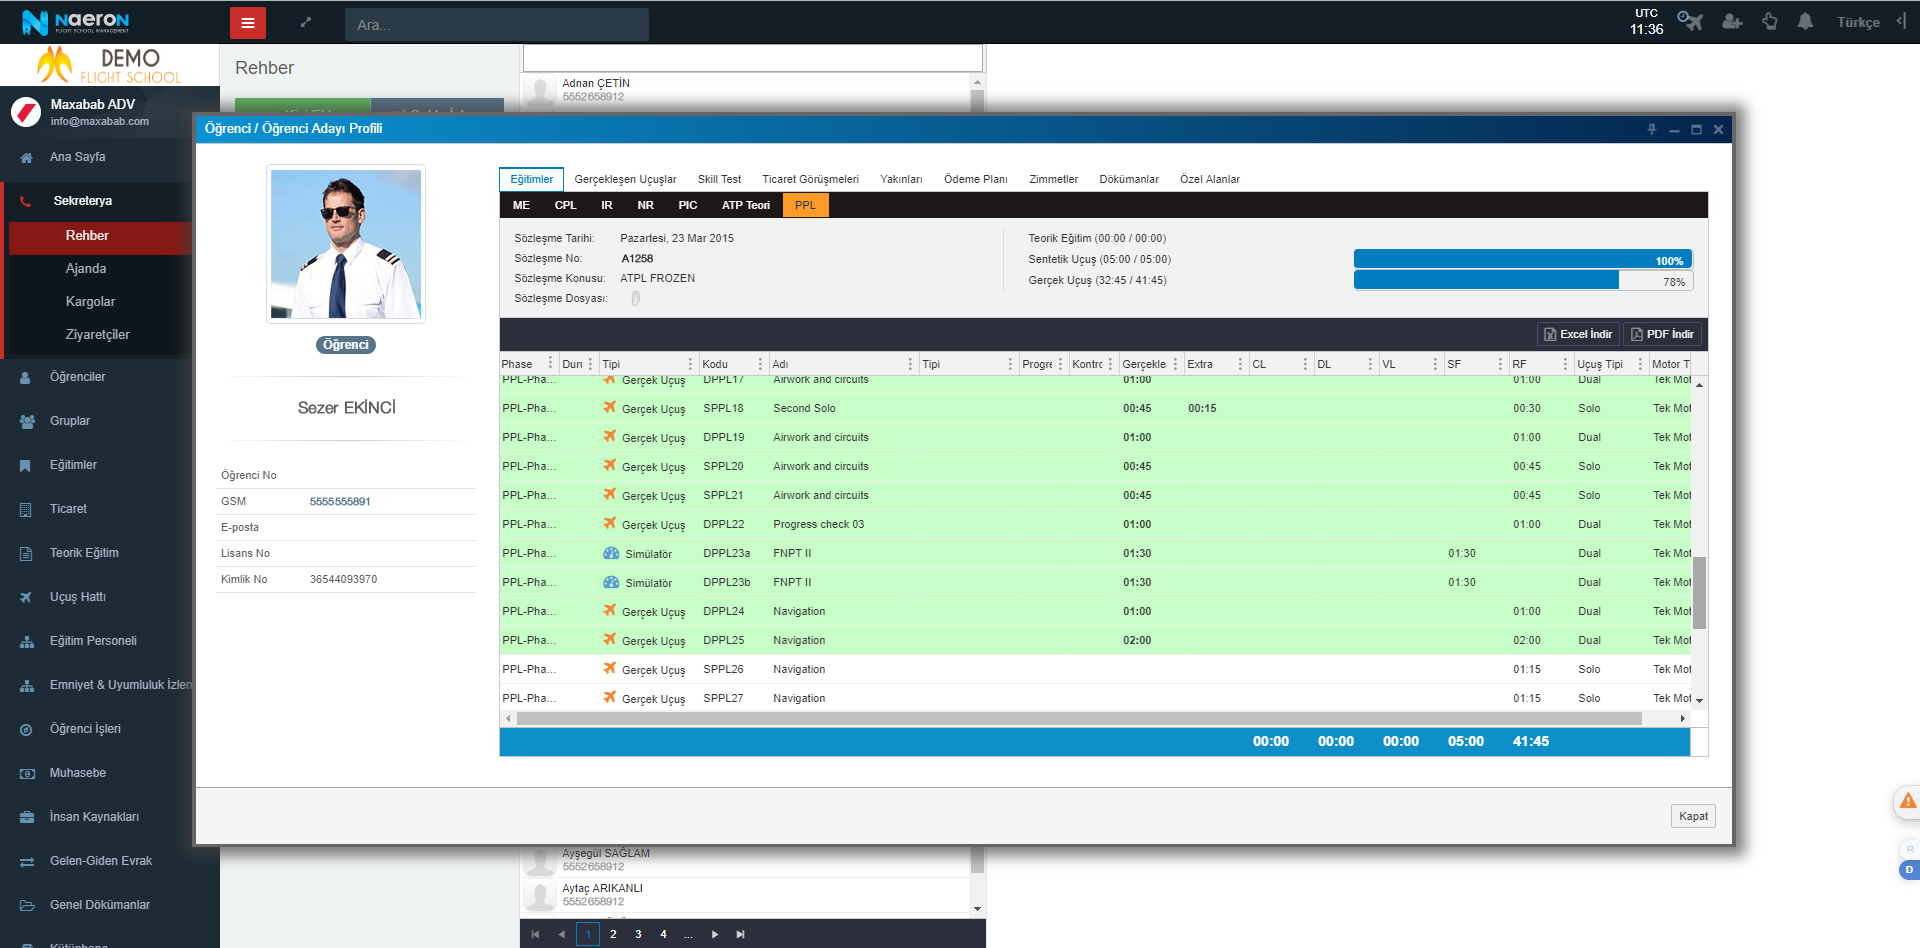Image resolution: width=1920 pixels, height=948 pixels.
Task: Click the Gerçek Uçuş 78% progress bar
Action: (1522, 281)
